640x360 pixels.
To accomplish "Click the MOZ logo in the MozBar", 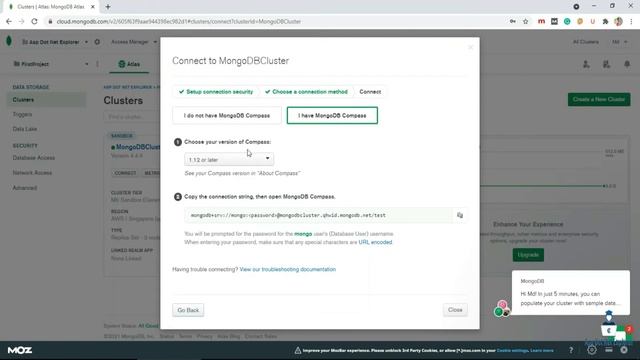I will pyautogui.click(x=20, y=350).
